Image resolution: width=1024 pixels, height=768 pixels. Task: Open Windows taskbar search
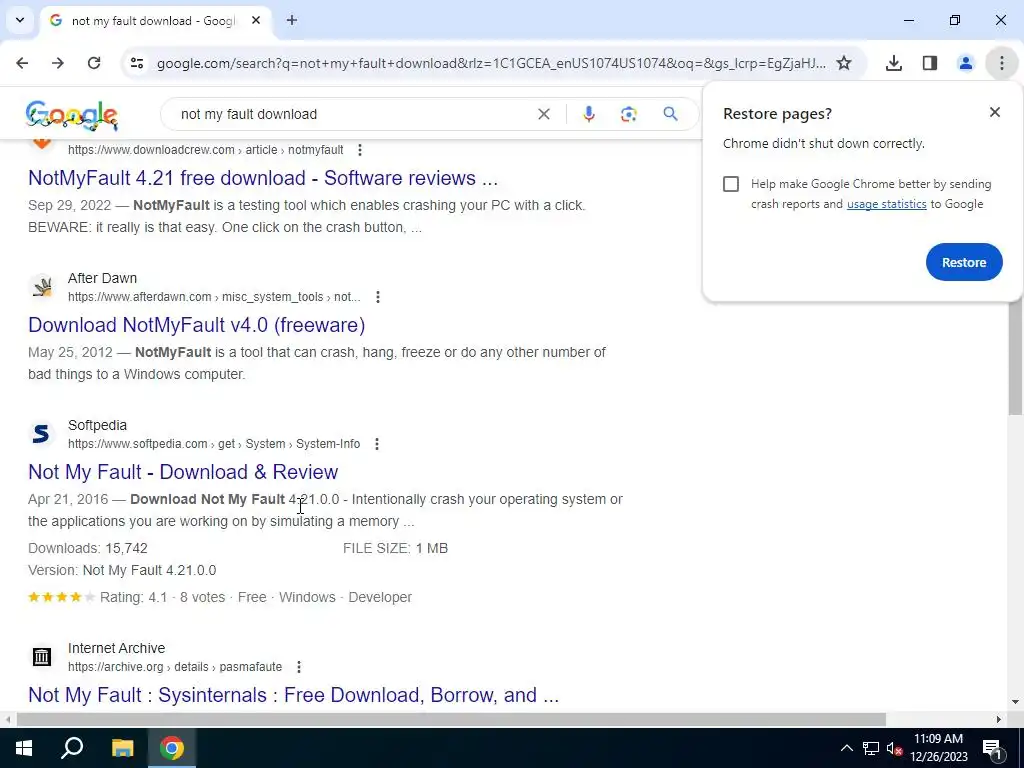(x=72, y=748)
